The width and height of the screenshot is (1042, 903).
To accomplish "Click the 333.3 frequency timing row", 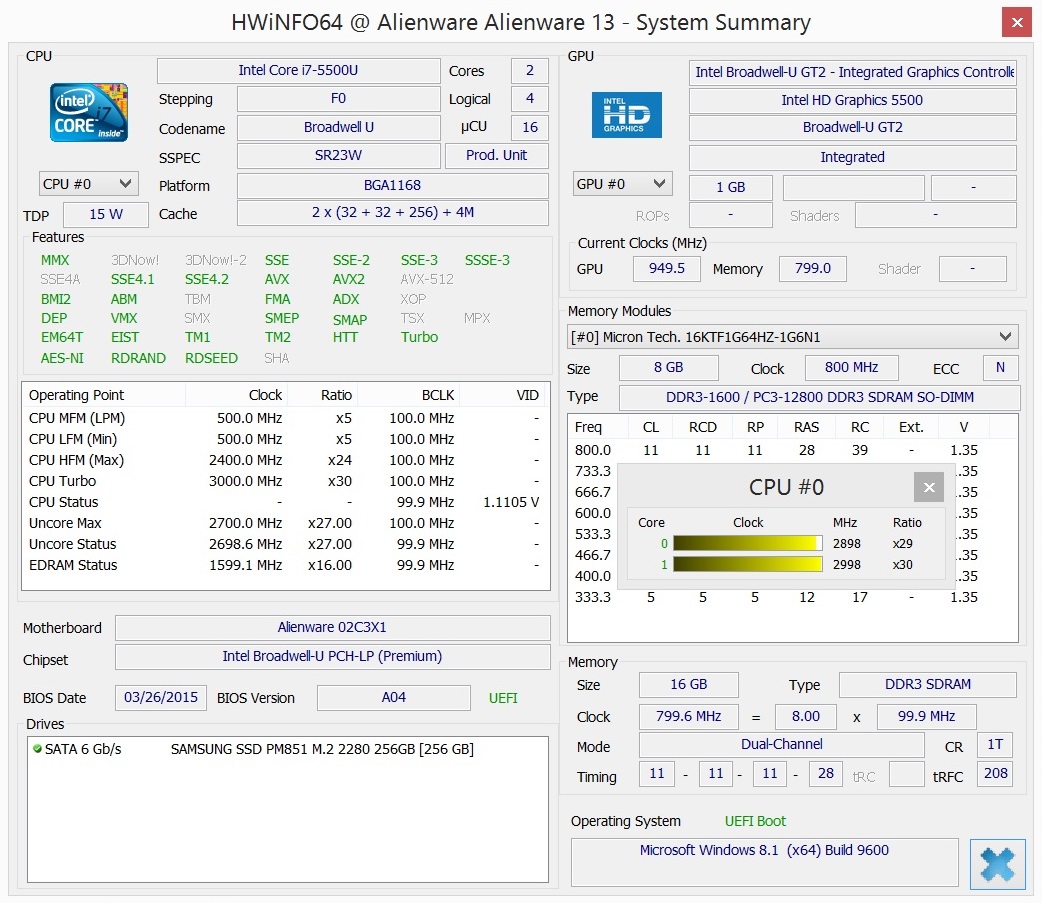I will tap(792, 597).
